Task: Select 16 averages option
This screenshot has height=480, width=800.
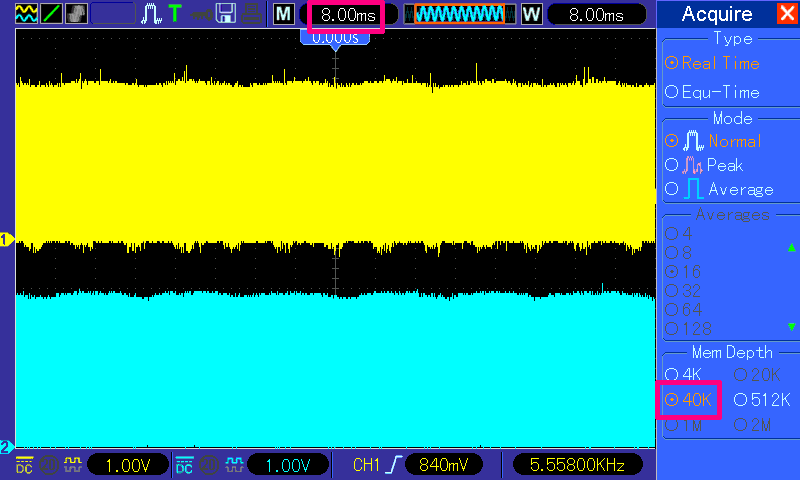Action: [683, 271]
